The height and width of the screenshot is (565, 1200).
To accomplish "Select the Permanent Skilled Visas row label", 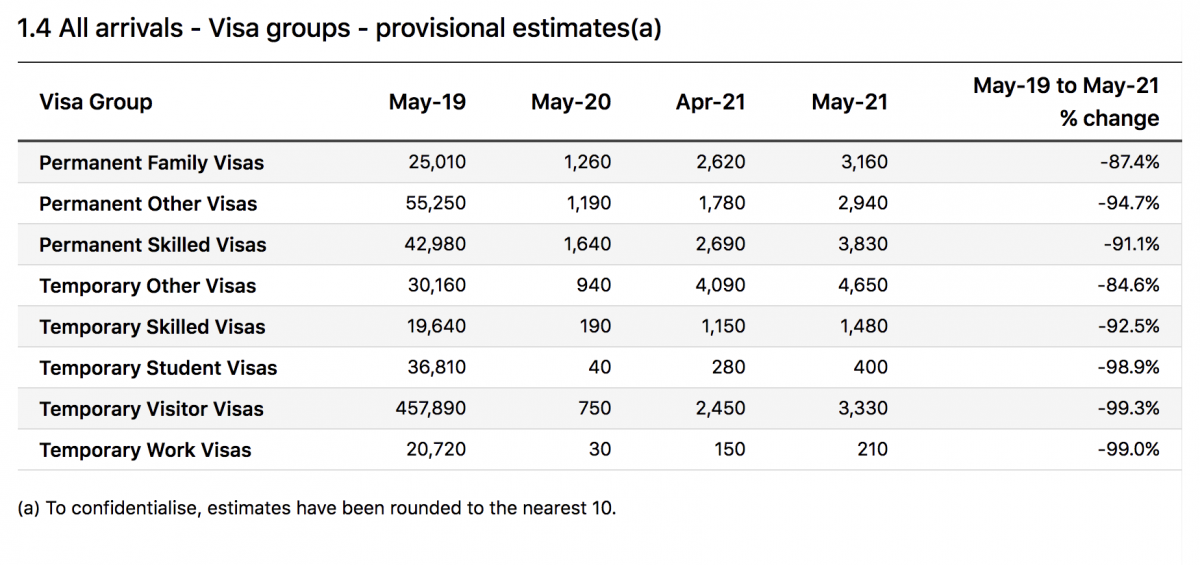I will (x=152, y=245).
